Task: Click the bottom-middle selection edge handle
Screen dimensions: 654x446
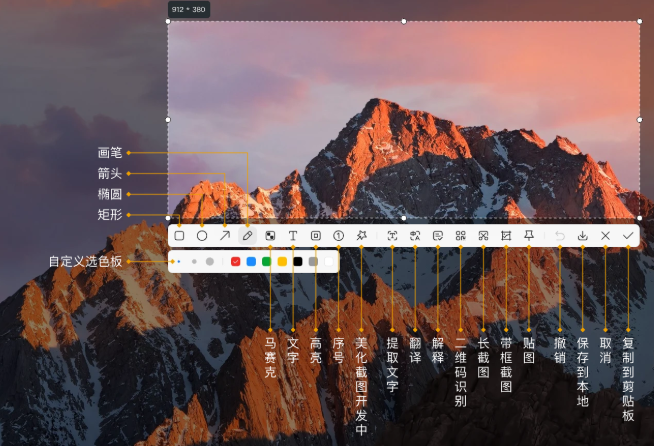Action: pyautogui.click(x=404, y=218)
